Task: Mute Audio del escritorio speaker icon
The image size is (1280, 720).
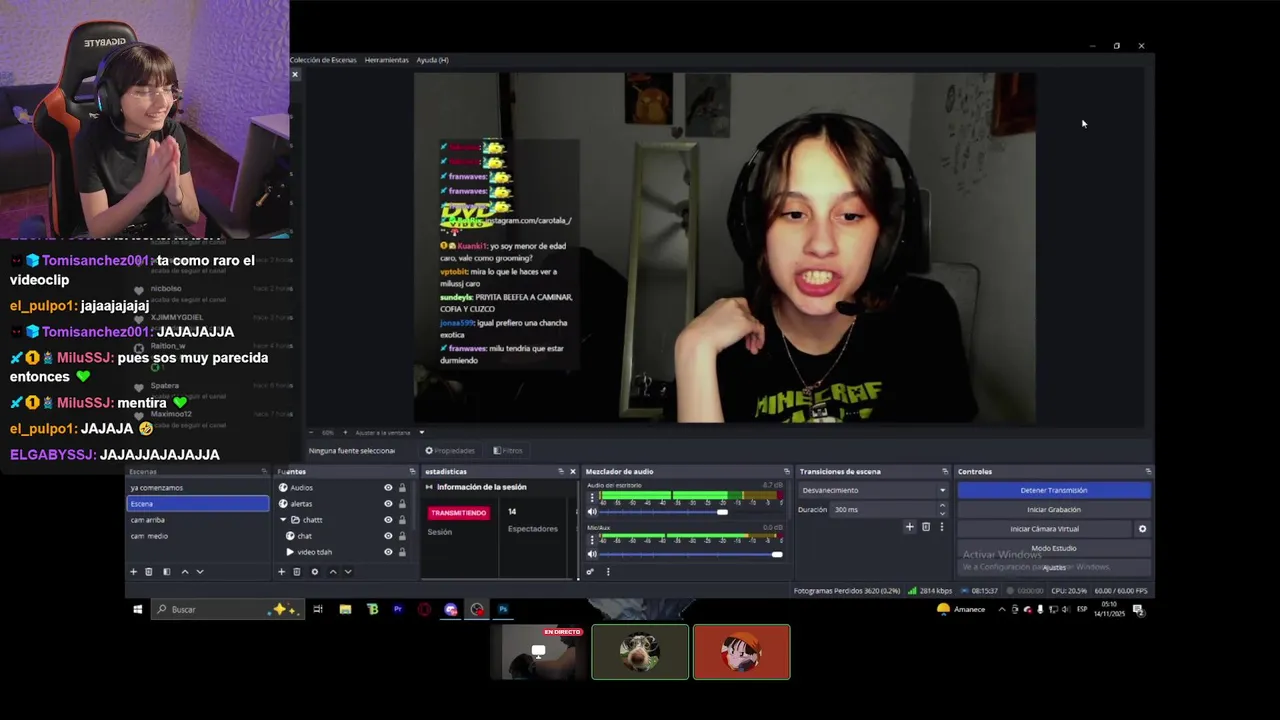Action: (x=592, y=512)
